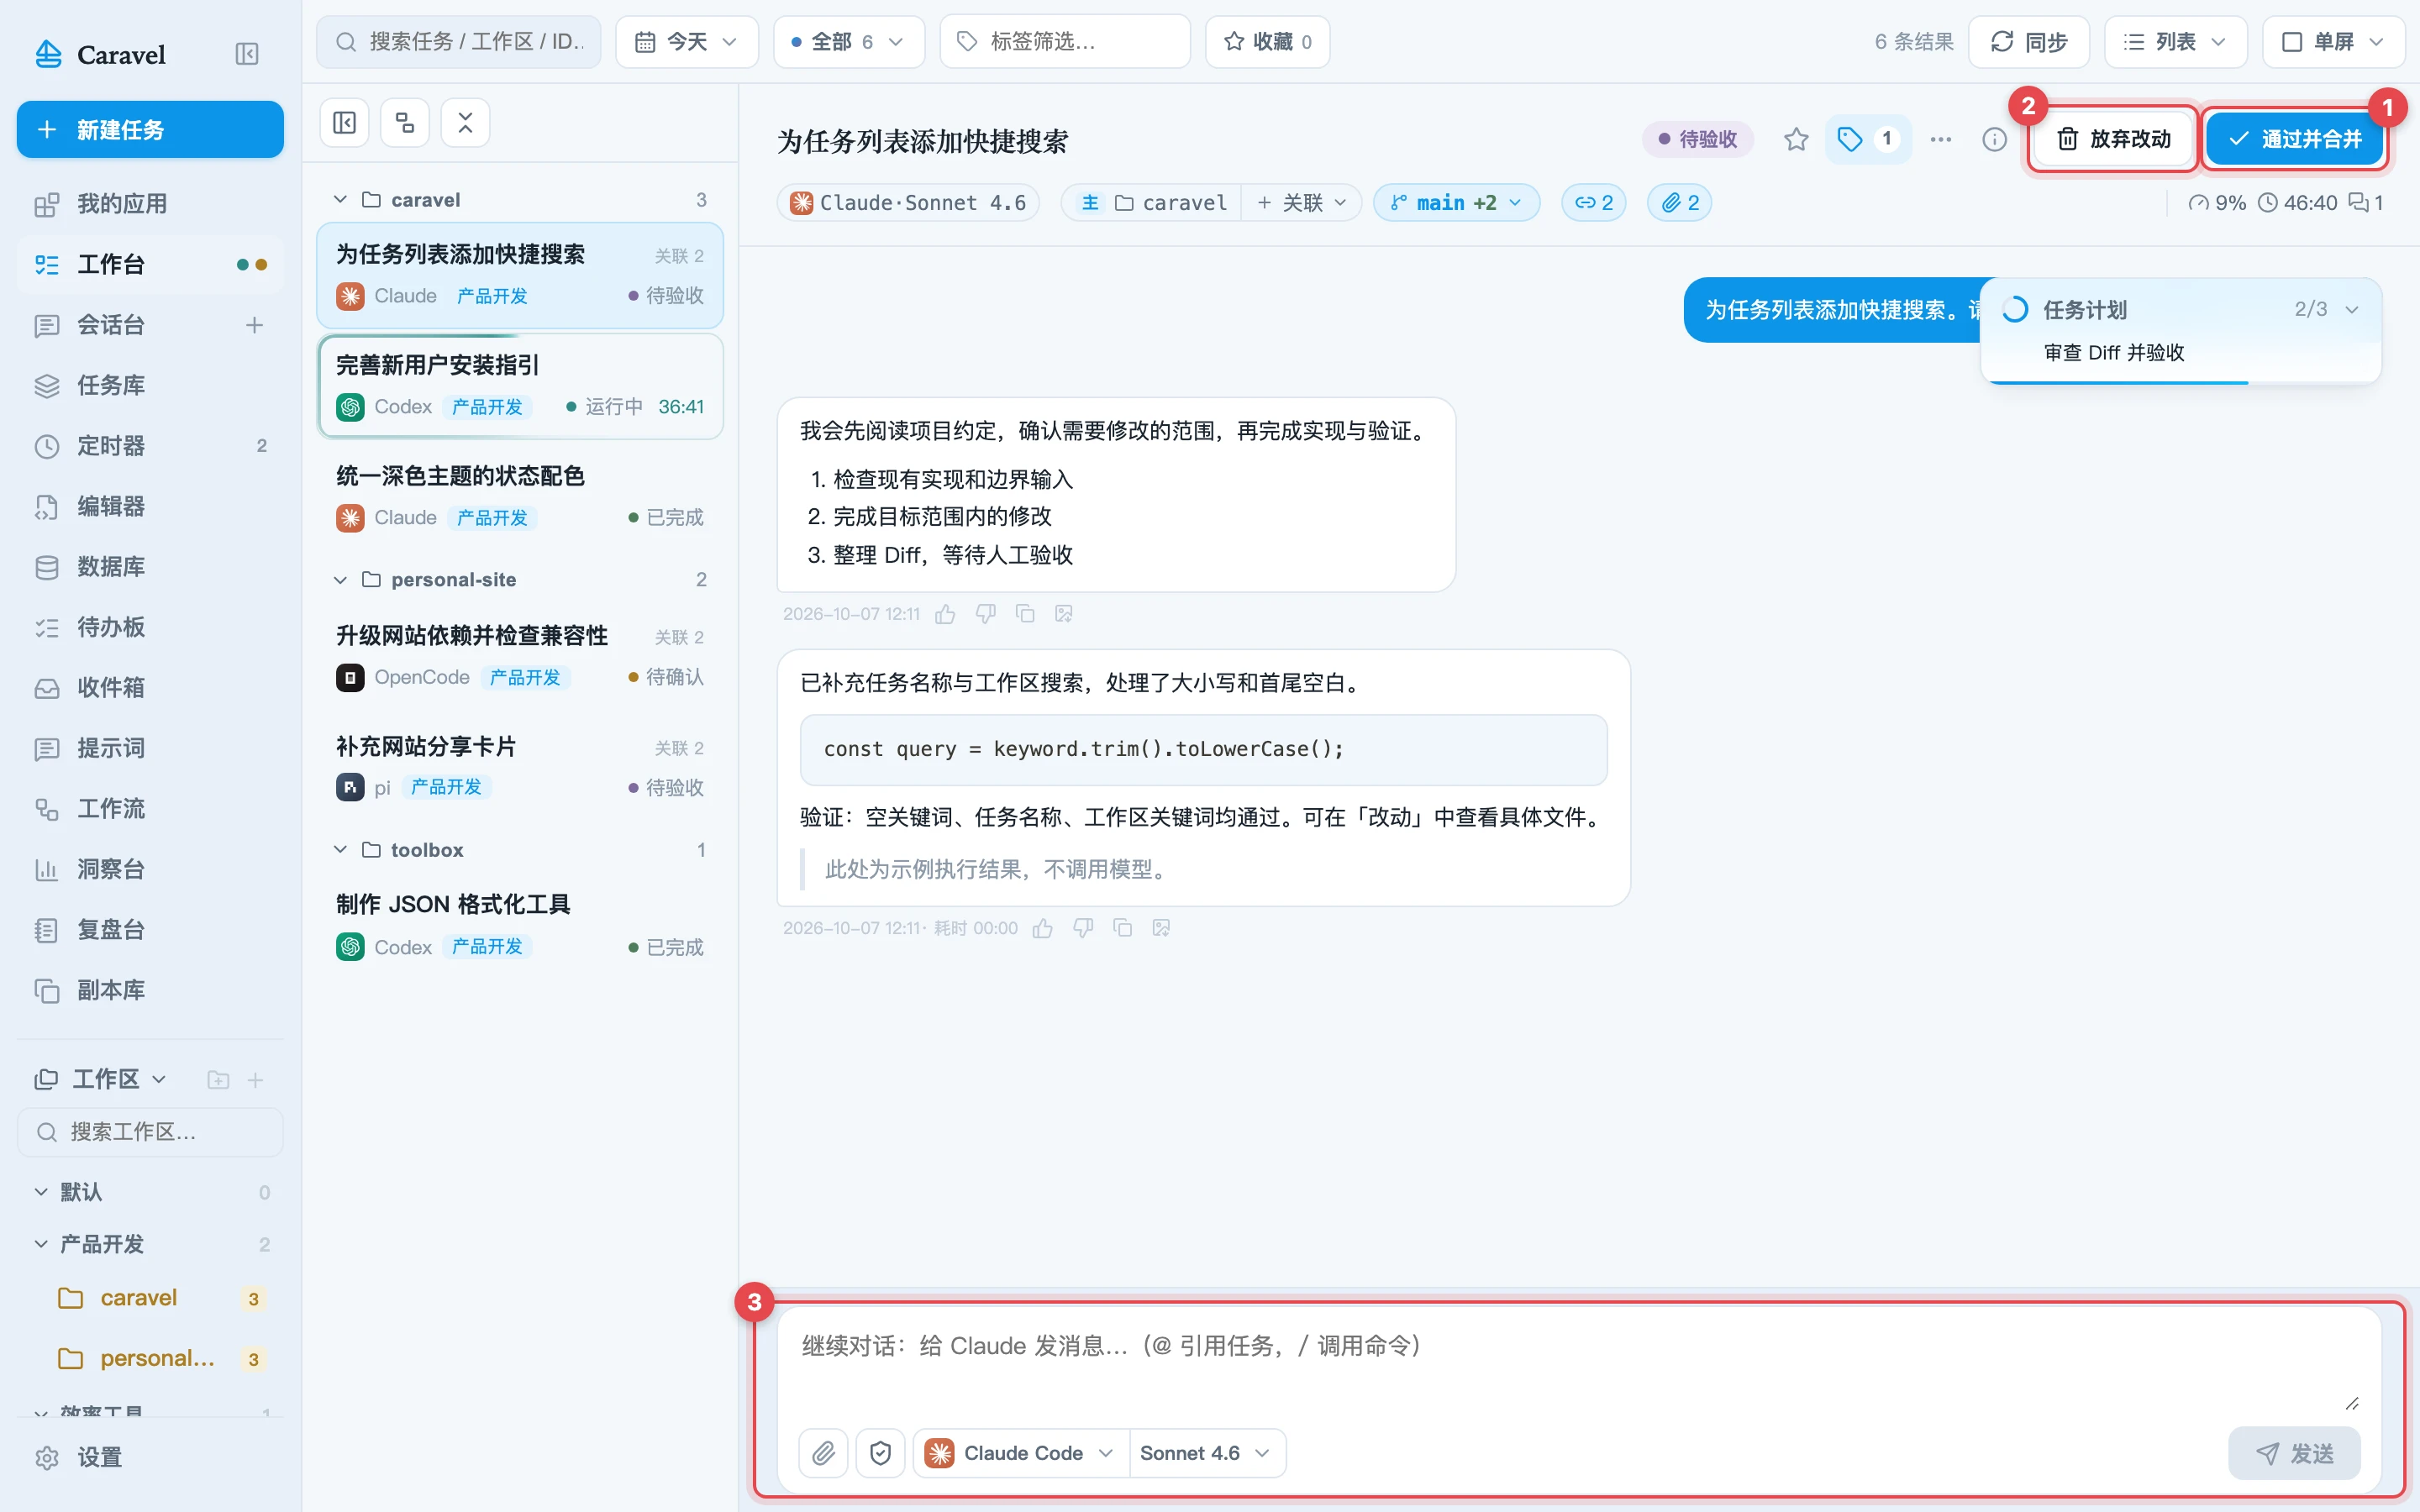This screenshot has width=2420, height=1512.
Task: Collapse the Caravel sidebar panel icon
Action: [x=246, y=54]
